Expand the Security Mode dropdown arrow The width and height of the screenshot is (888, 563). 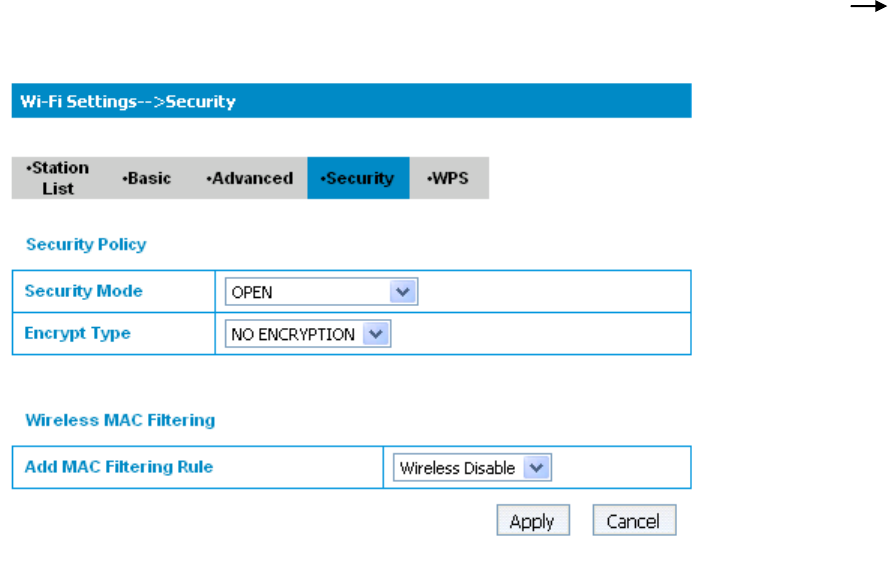tap(404, 292)
